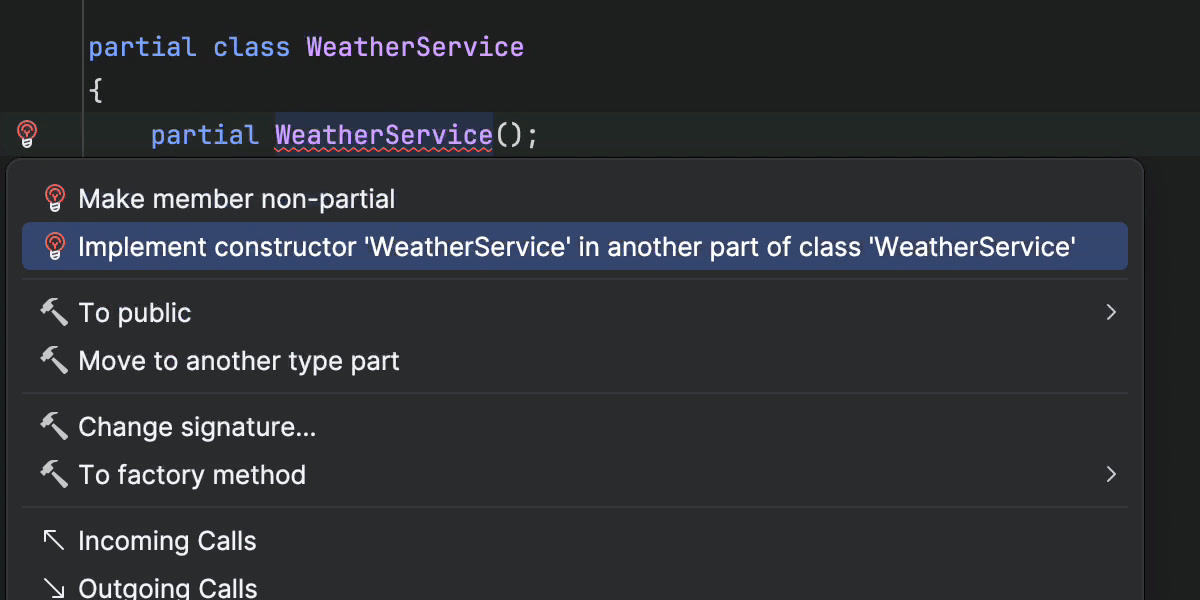Open 'Change signature...'

(197, 427)
